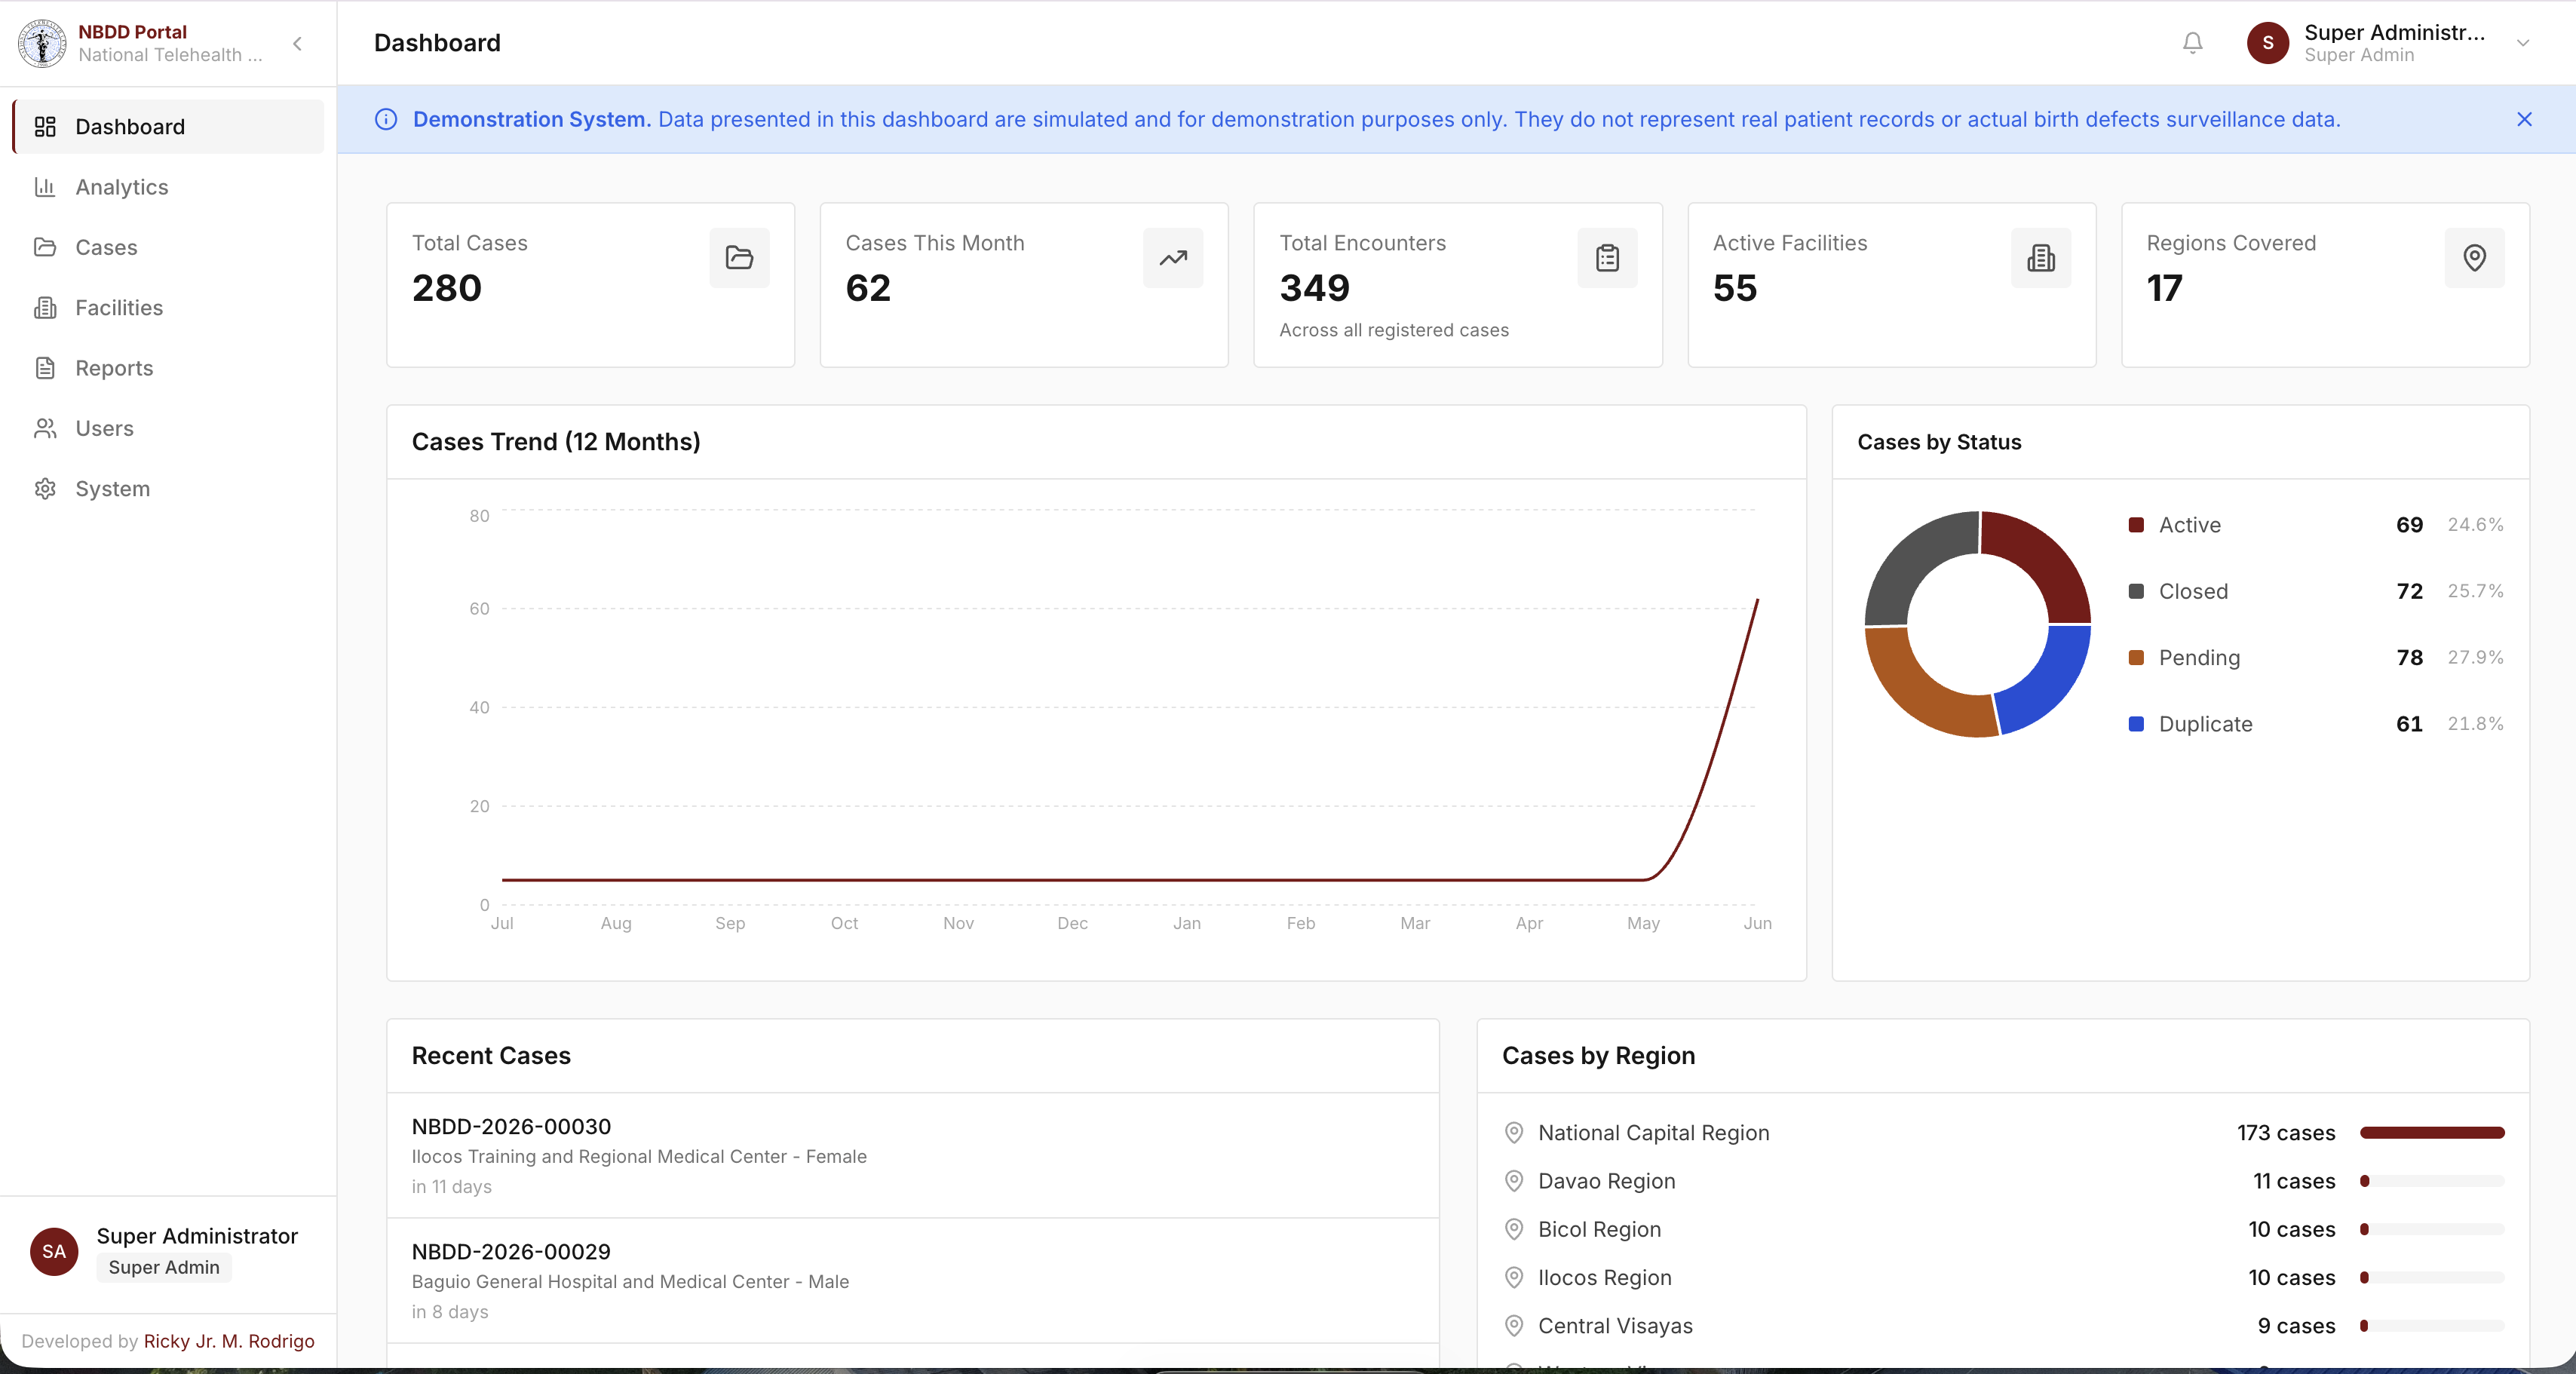Click the pin icon beside Central Visayas
Screen dimensions: 2576x1374
[1514, 1326]
